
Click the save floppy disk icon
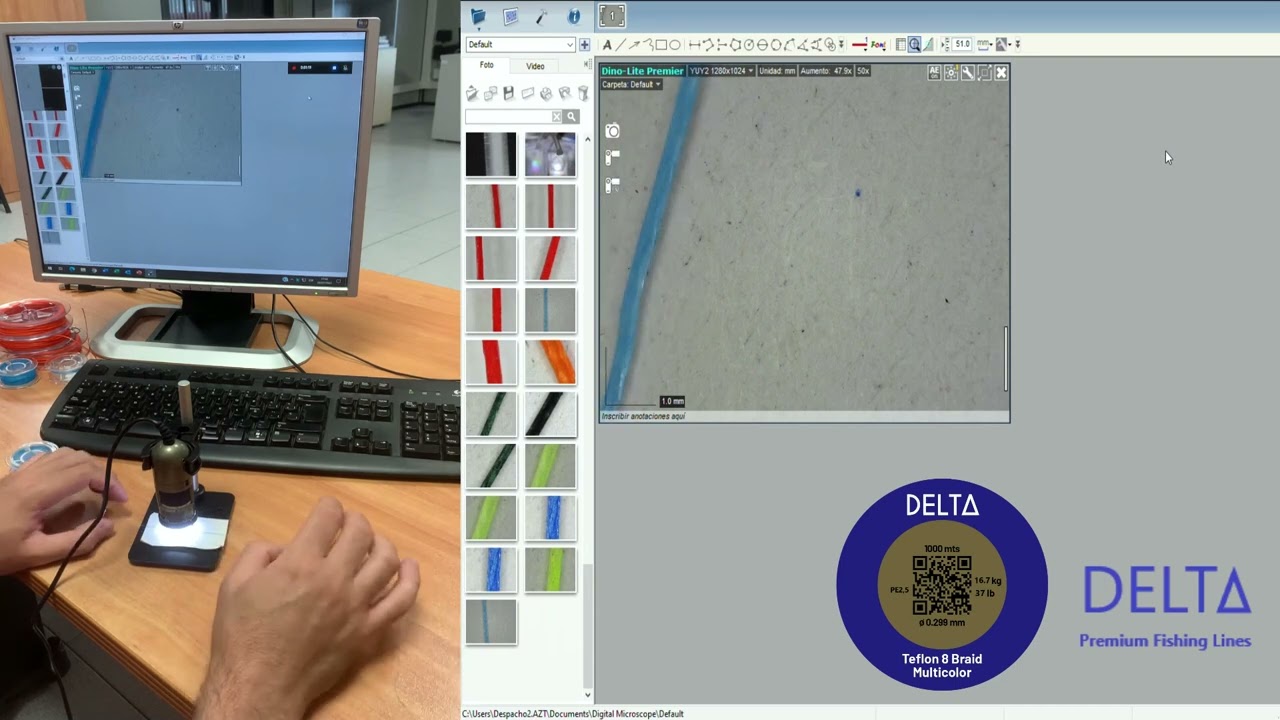509,93
